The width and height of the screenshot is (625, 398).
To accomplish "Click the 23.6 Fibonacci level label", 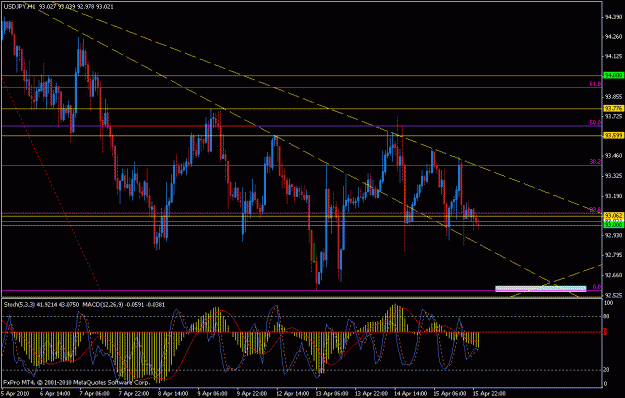I will tap(595, 210).
